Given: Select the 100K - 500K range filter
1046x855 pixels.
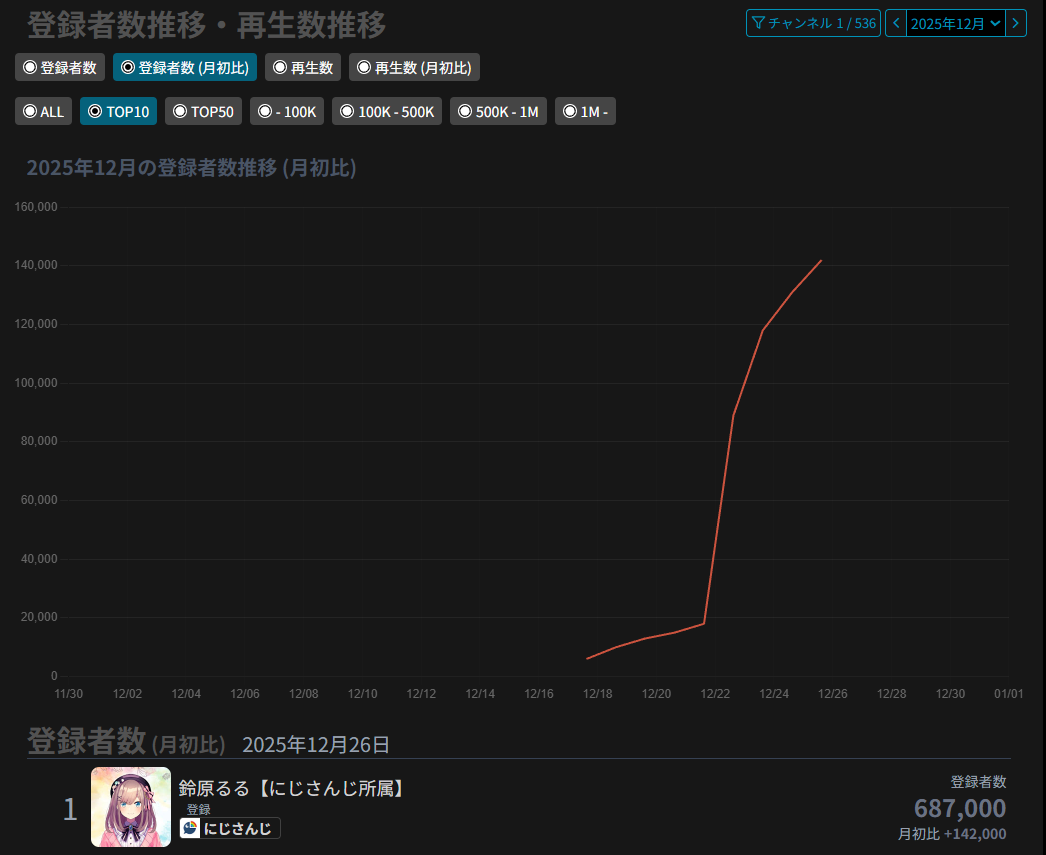Looking at the screenshot, I should click(x=387, y=111).
